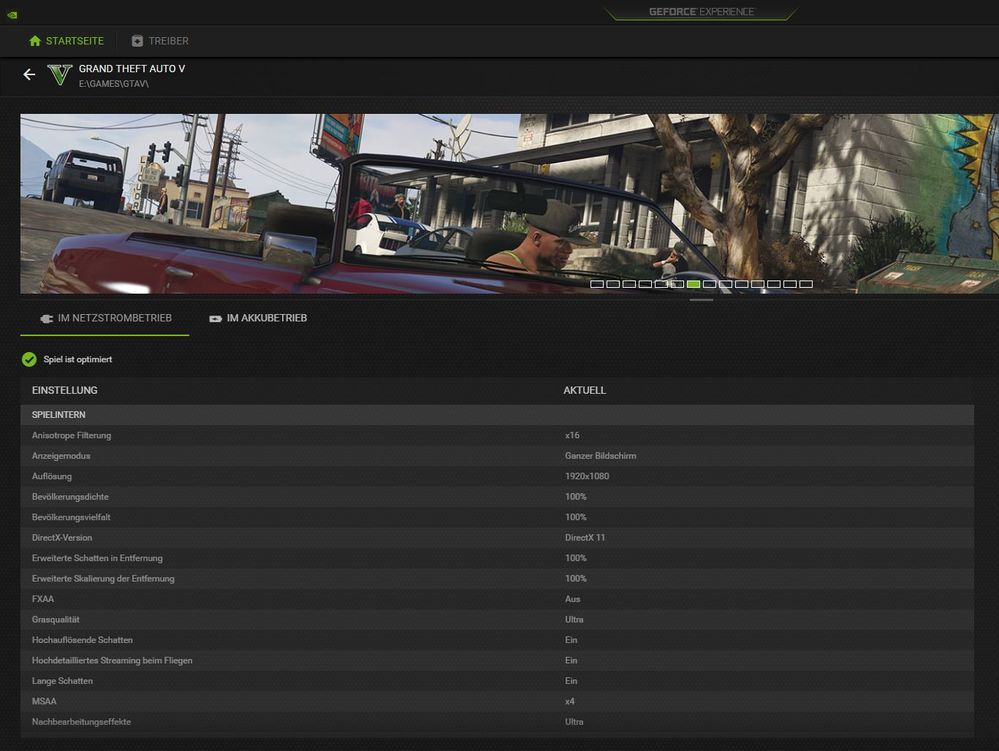Click the green 'Spiel ist optimiert' checkmark

coord(29,359)
